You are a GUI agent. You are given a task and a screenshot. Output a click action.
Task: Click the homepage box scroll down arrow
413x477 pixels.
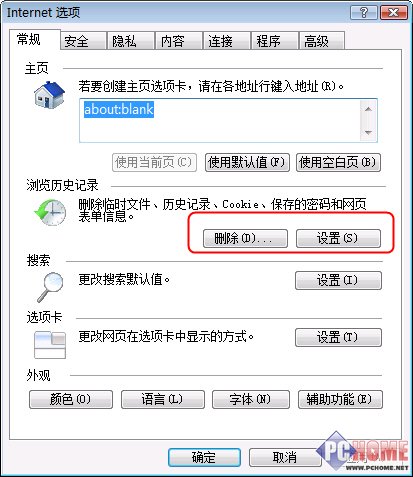368,132
